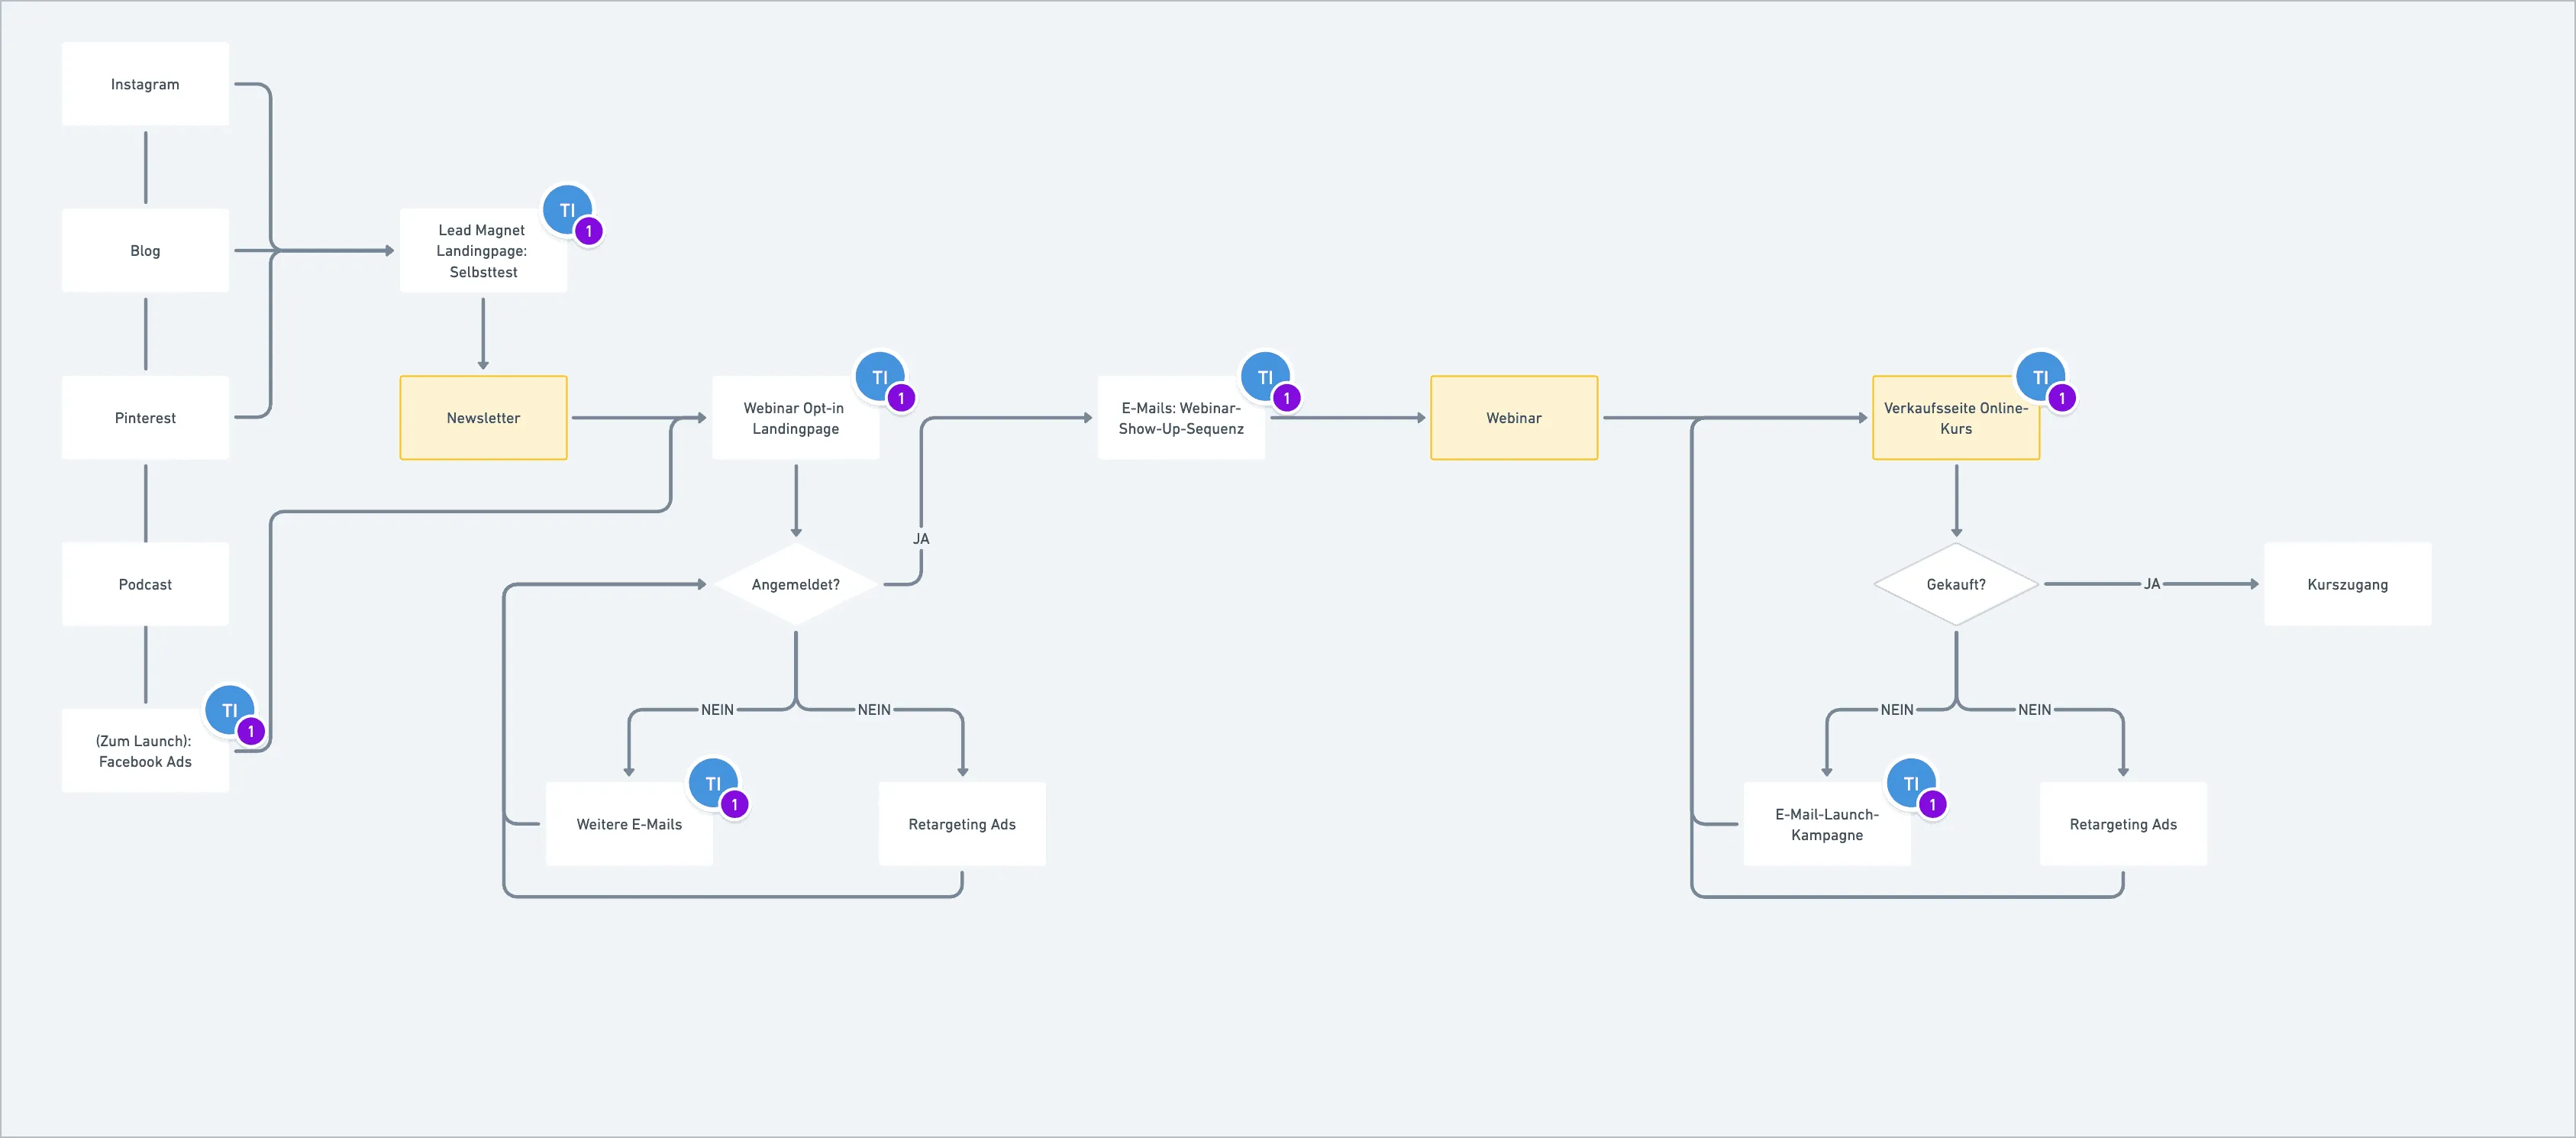Select the Kurszugang node
Viewport: 2576px width, 1138px height.
2348,584
